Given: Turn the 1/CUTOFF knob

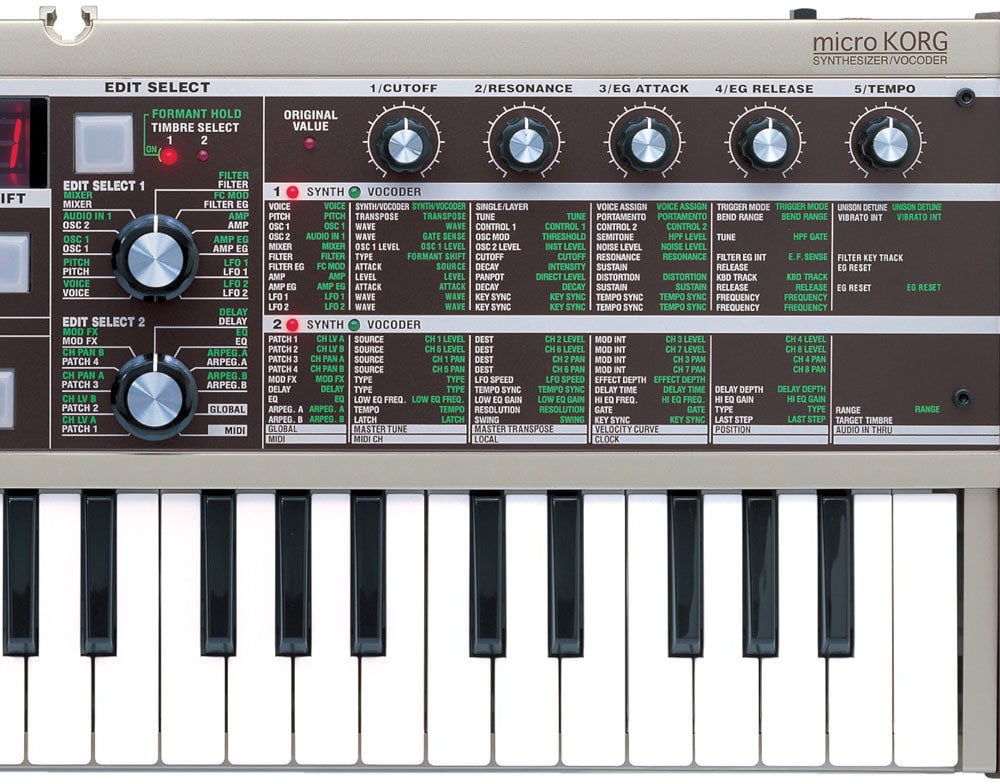Looking at the screenshot, I should pyautogui.click(x=405, y=144).
